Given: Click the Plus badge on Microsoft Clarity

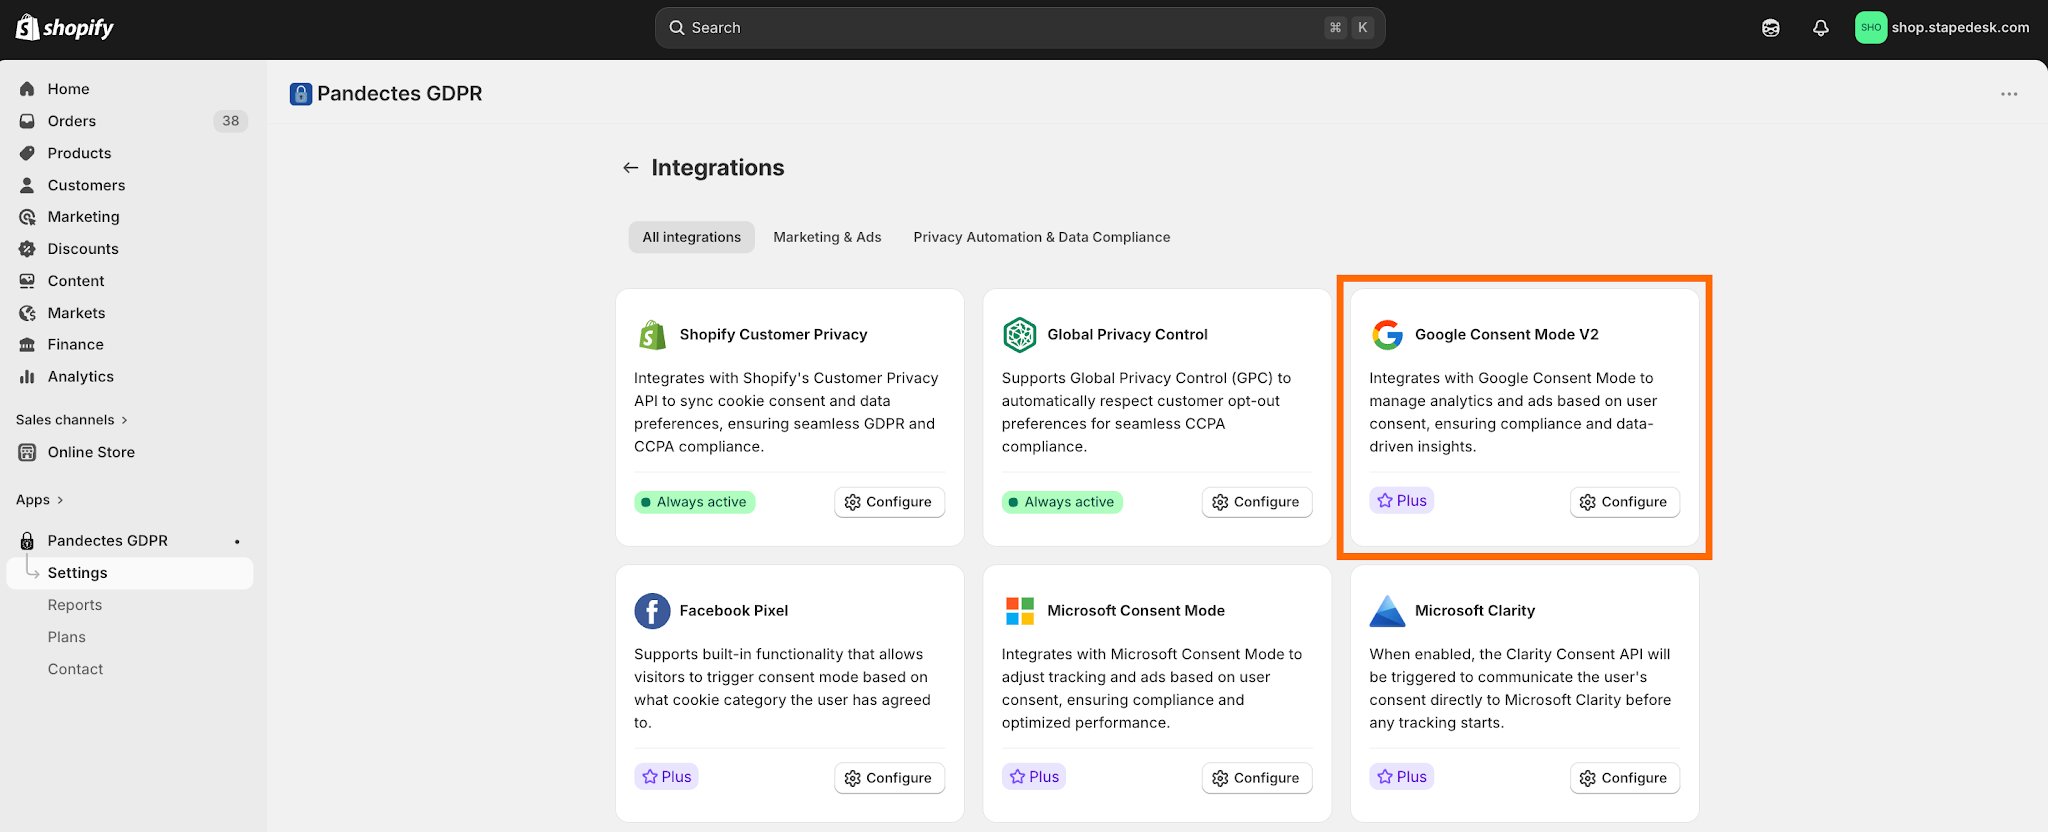Looking at the screenshot, I should [1401, 777].
